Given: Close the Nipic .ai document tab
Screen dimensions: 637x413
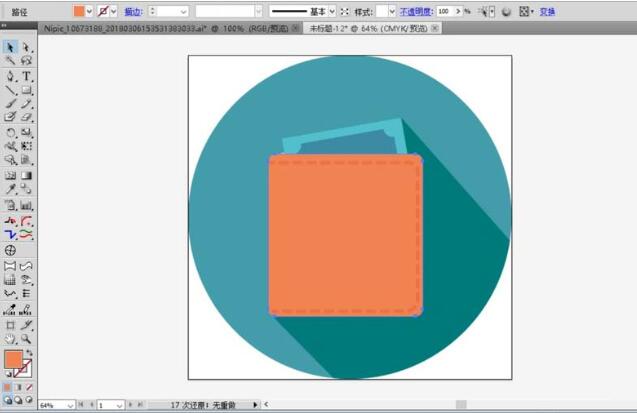Looking at the screenshot, I should [x=296, y=28].
